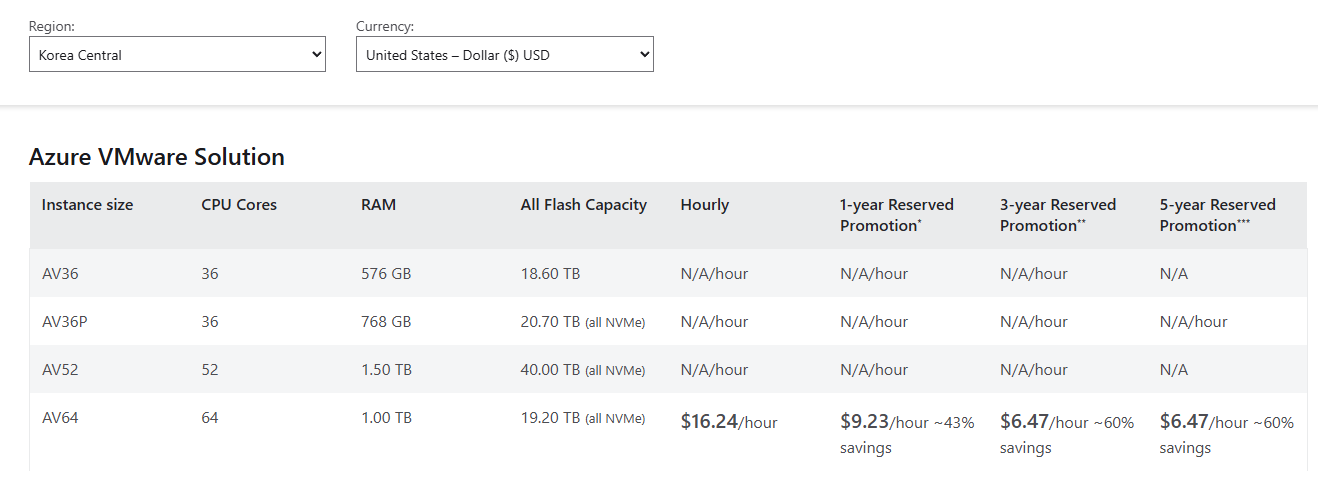Click the 3-year Reserved Promotion header
1318x487 pixels.
[x=1057, y=215]
